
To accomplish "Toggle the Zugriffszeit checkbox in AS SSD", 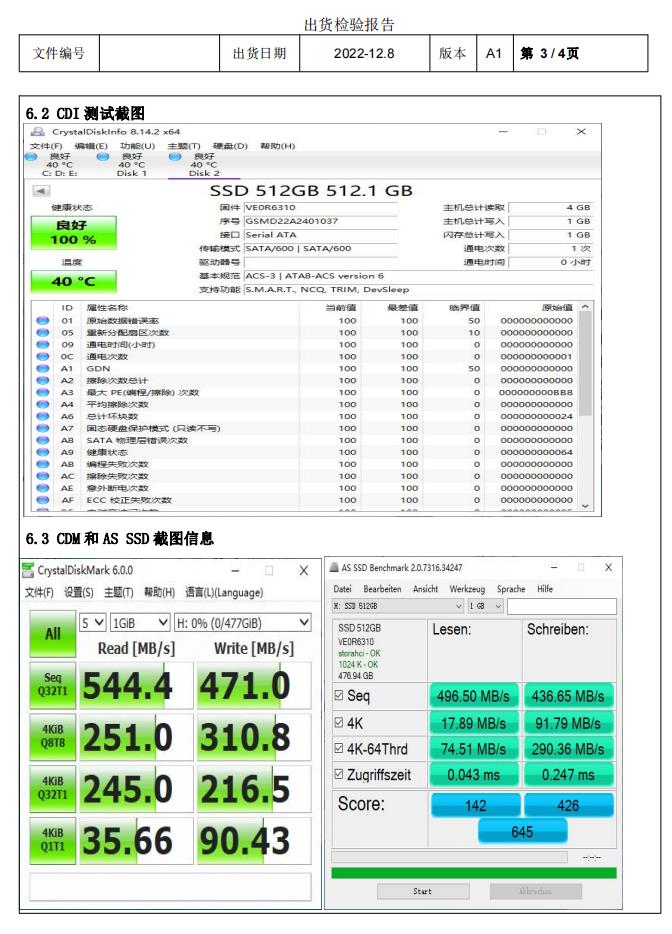I will point(339,774).
